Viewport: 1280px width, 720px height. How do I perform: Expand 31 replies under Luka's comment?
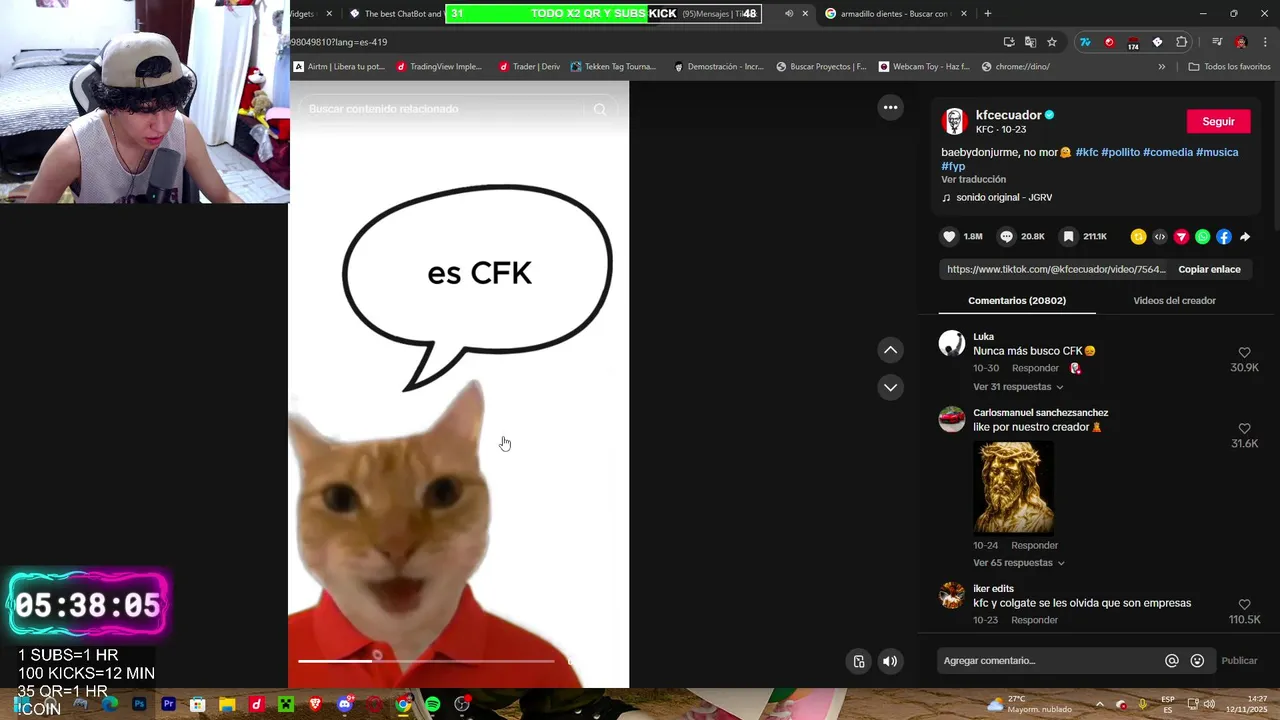coord(1018,387)
